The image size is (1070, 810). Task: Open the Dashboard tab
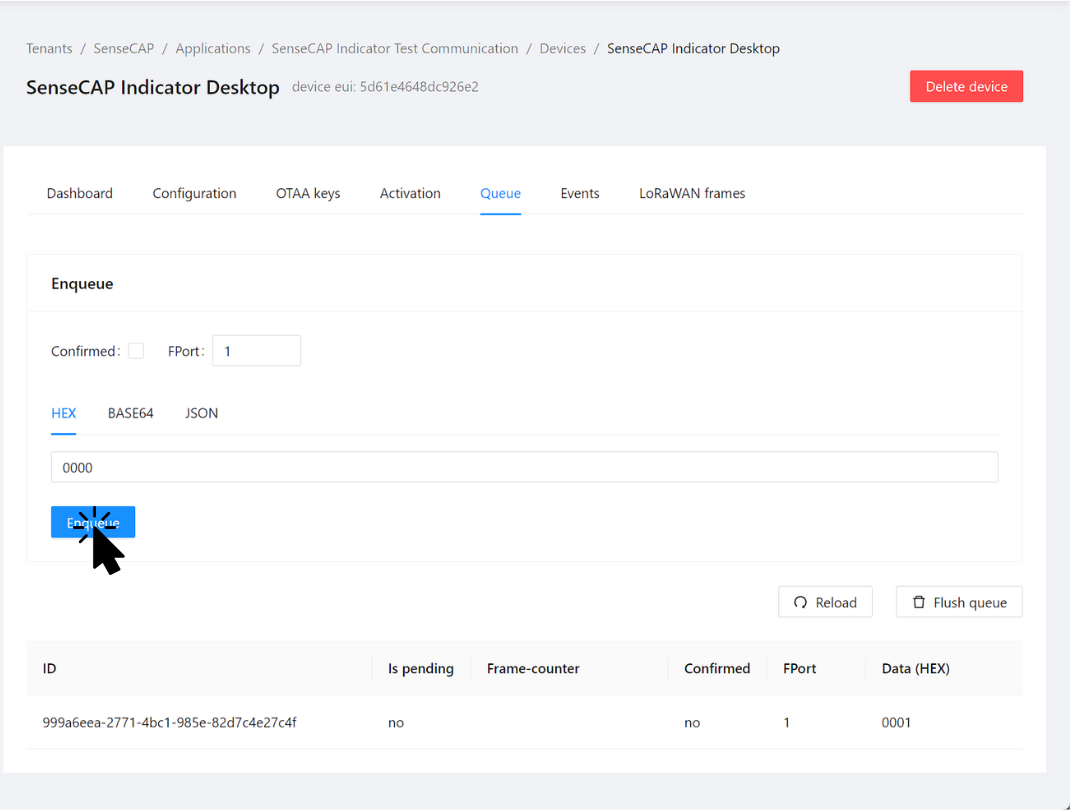pos(80,193)
